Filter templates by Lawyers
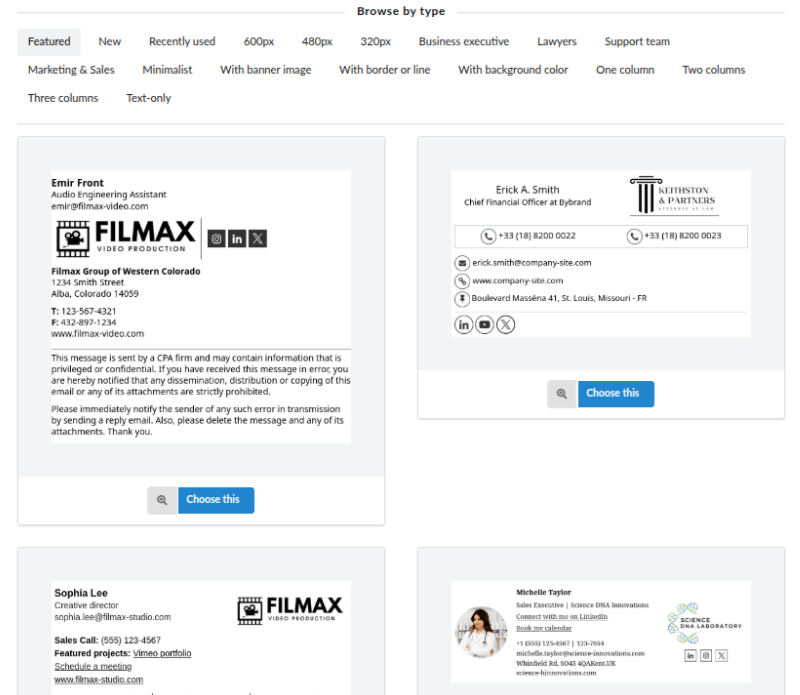This screenshot has height=695, width=800. (x=556, y=42)
